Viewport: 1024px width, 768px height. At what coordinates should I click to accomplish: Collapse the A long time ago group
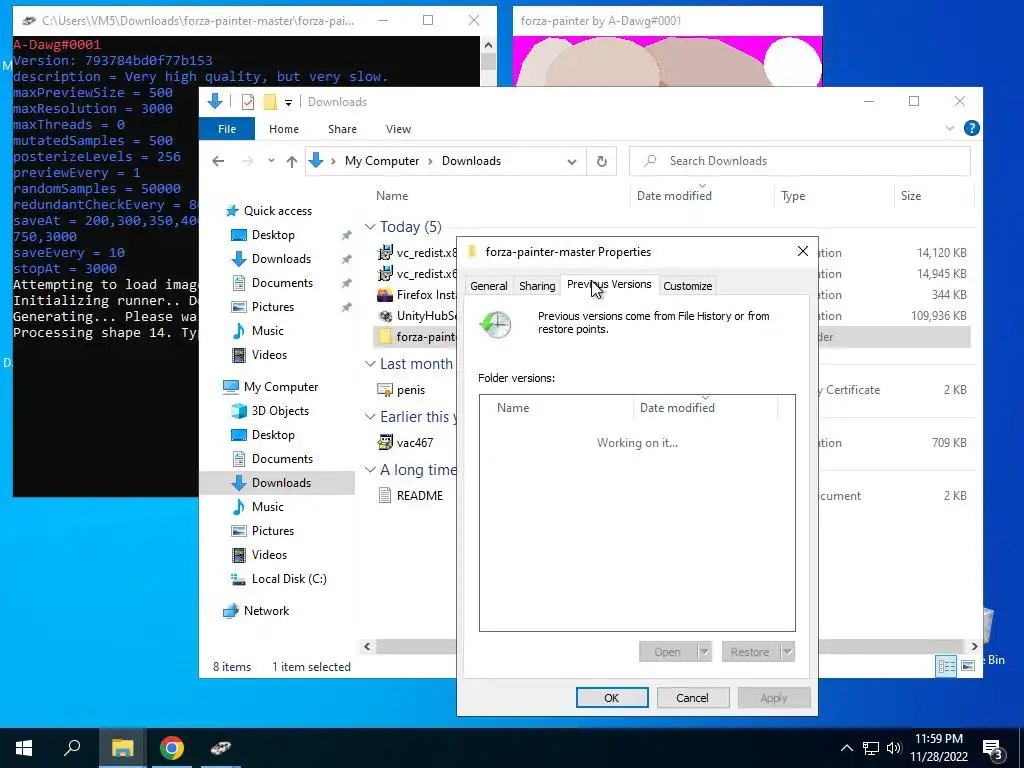(x=370, y=470)
